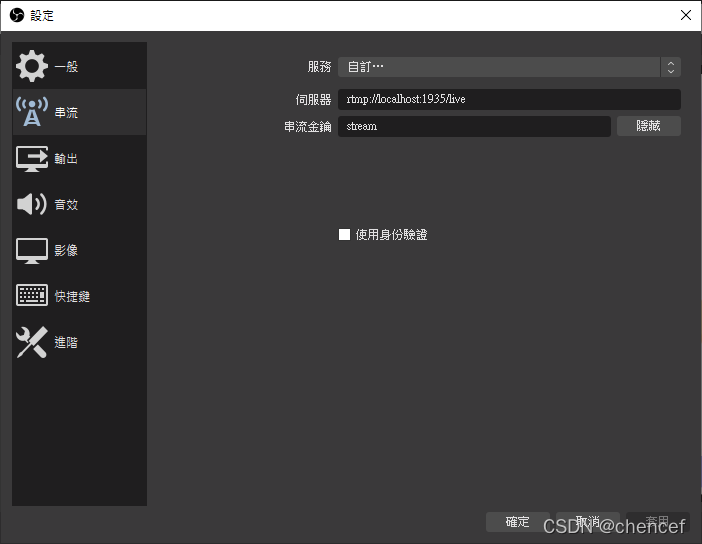Click the General gear icon in sidebar
702x544 pixels.
(x=32, y=66)
